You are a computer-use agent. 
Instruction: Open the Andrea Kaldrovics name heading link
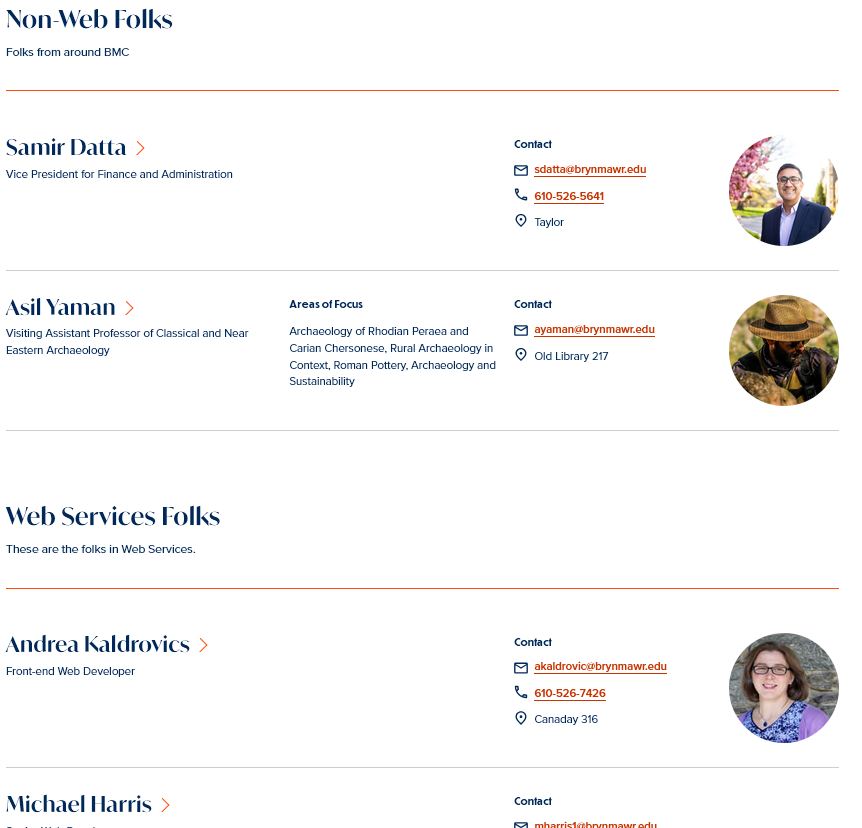[x=97, y=644]
